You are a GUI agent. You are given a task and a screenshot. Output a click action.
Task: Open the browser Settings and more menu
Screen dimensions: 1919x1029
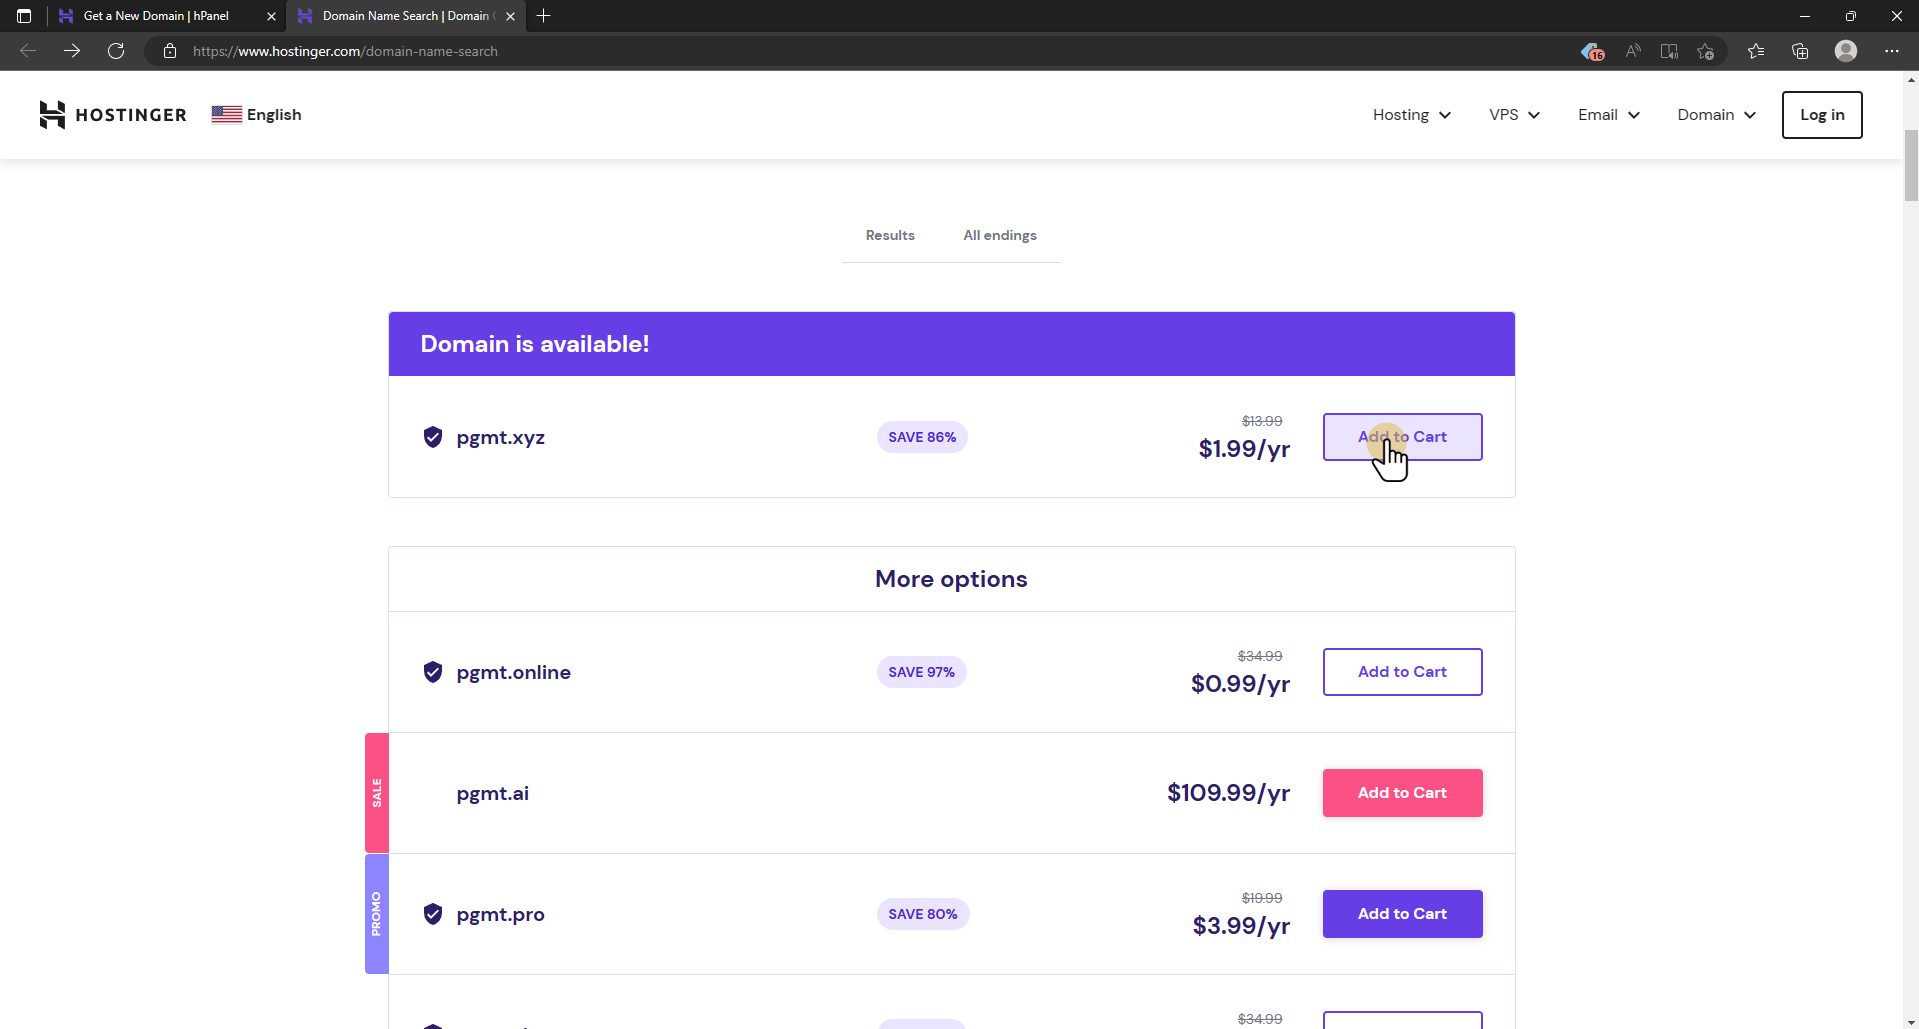tap(1892, 51)
